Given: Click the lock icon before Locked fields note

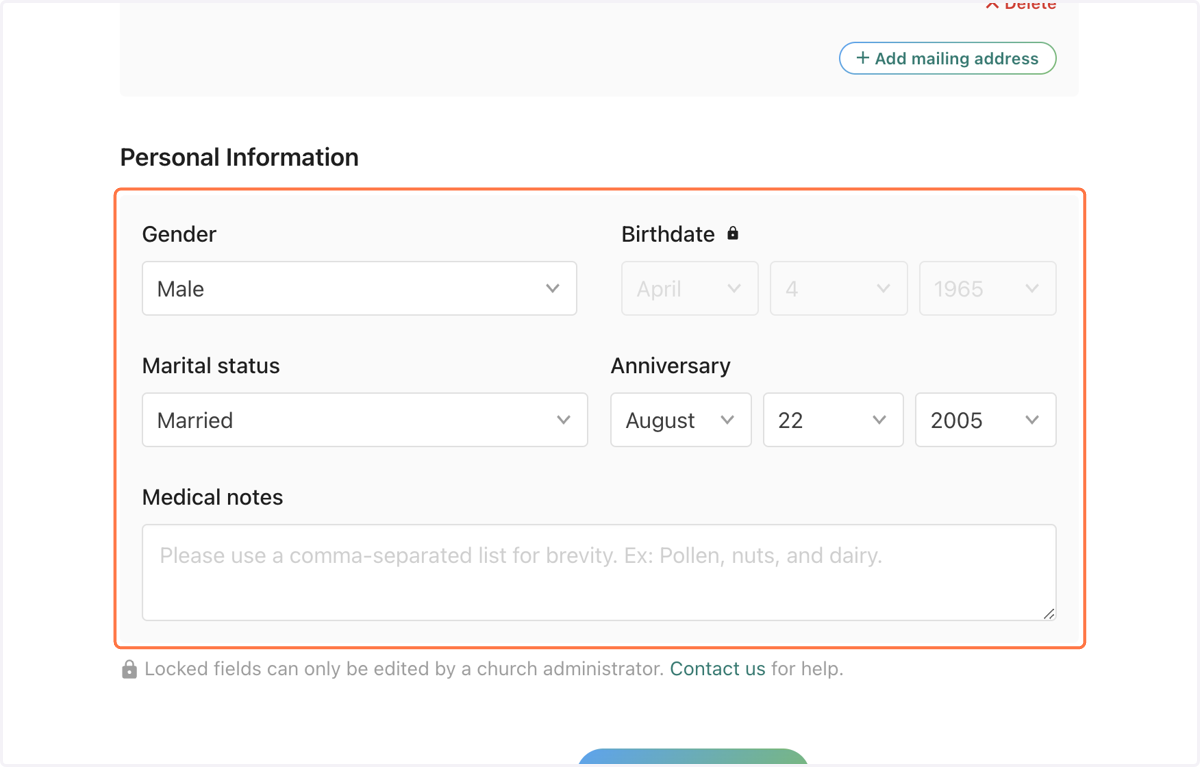Looking at the screenshot, I should (129, 669).
